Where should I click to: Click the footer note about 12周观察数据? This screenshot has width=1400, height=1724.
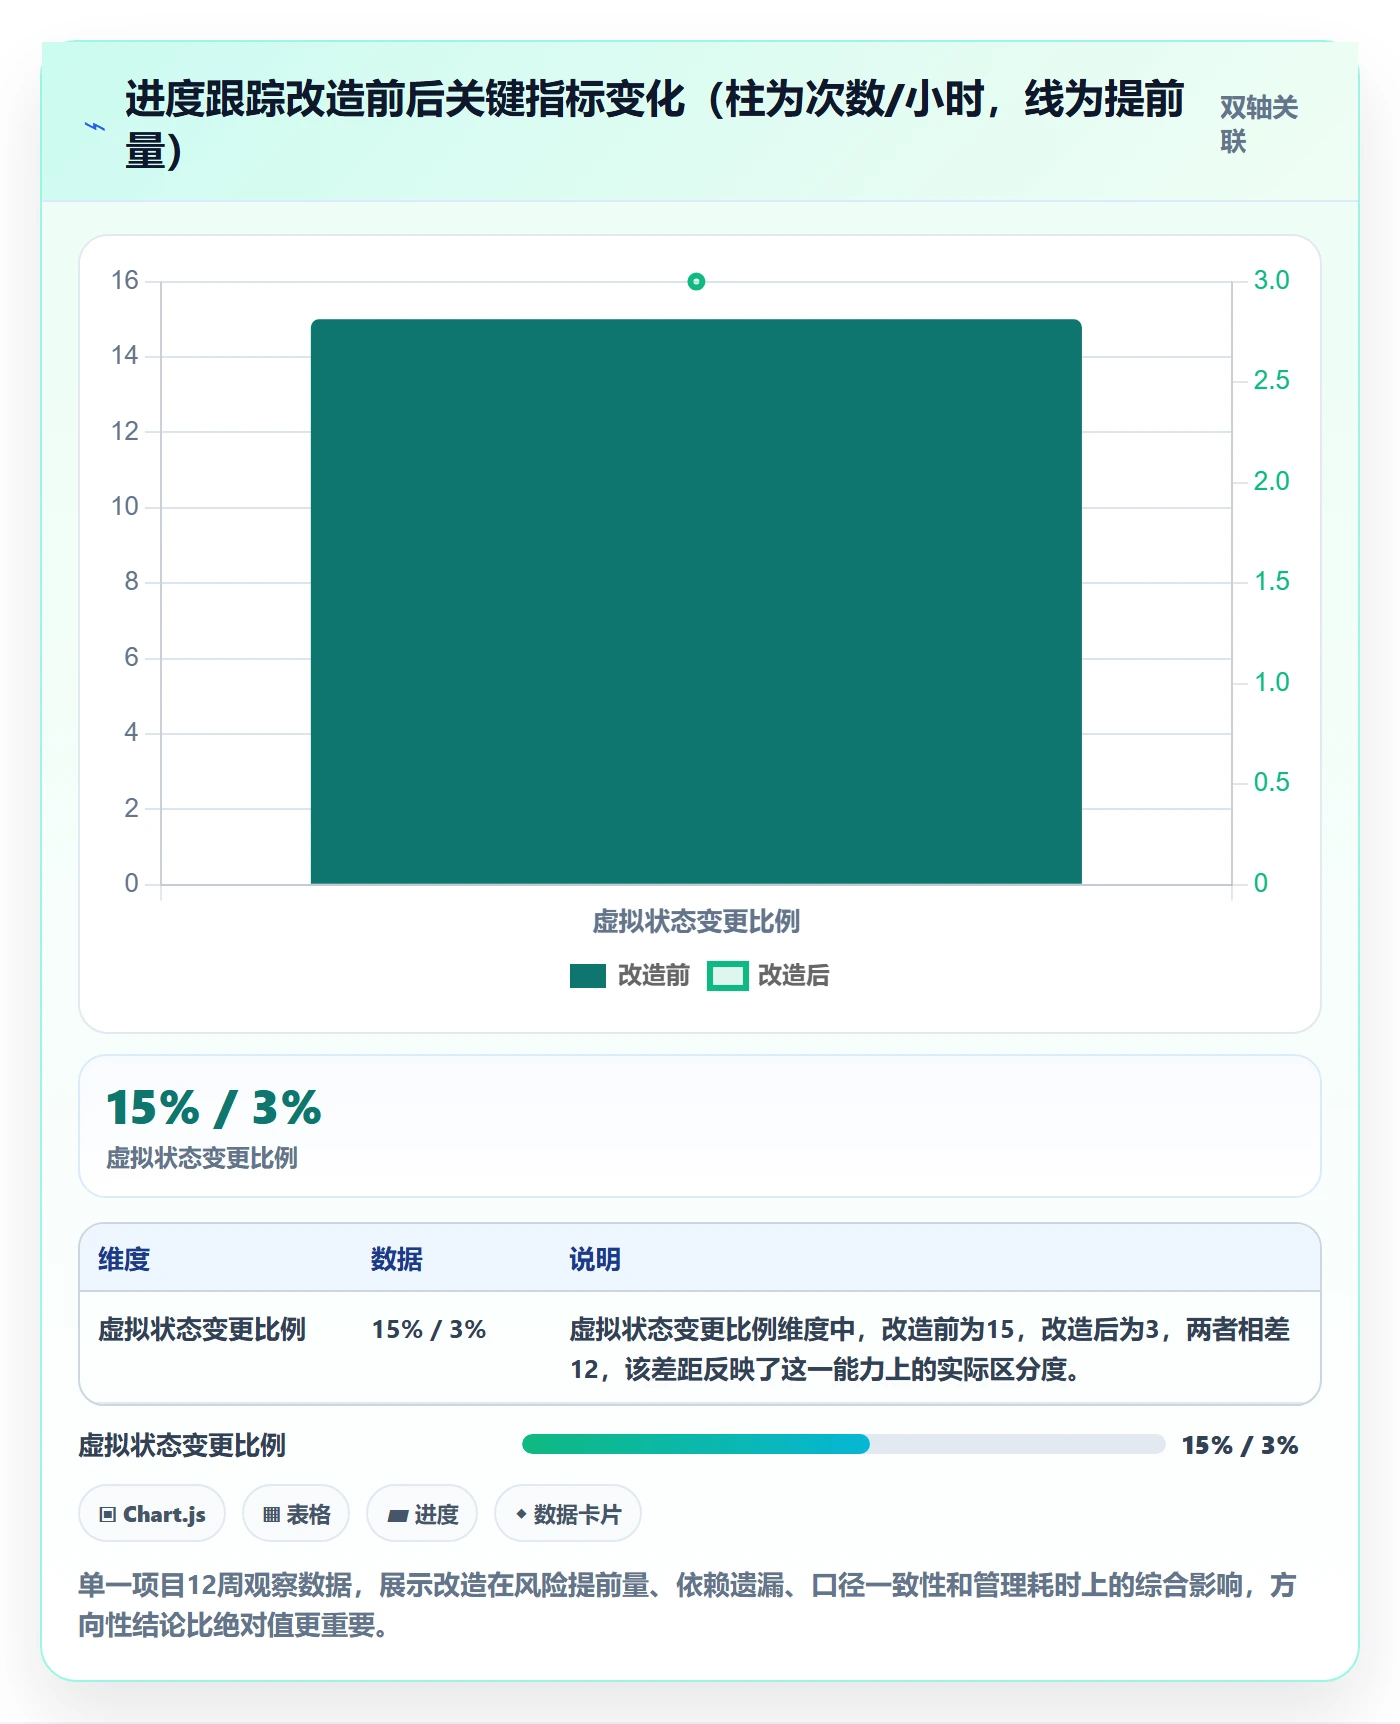pyautogui.click(x=688, y=1605)
